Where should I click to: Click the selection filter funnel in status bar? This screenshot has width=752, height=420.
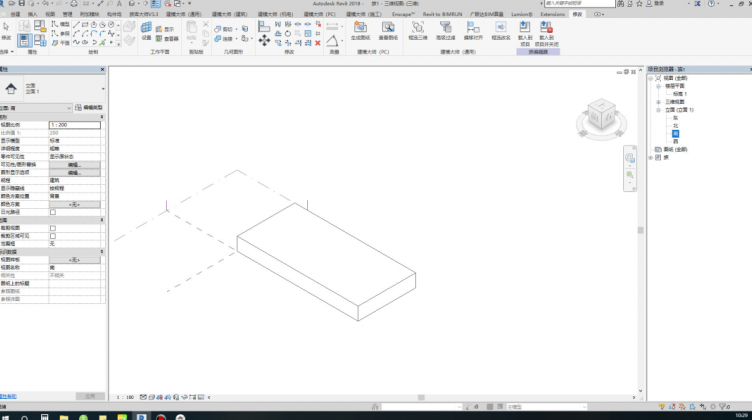(723, 407)
